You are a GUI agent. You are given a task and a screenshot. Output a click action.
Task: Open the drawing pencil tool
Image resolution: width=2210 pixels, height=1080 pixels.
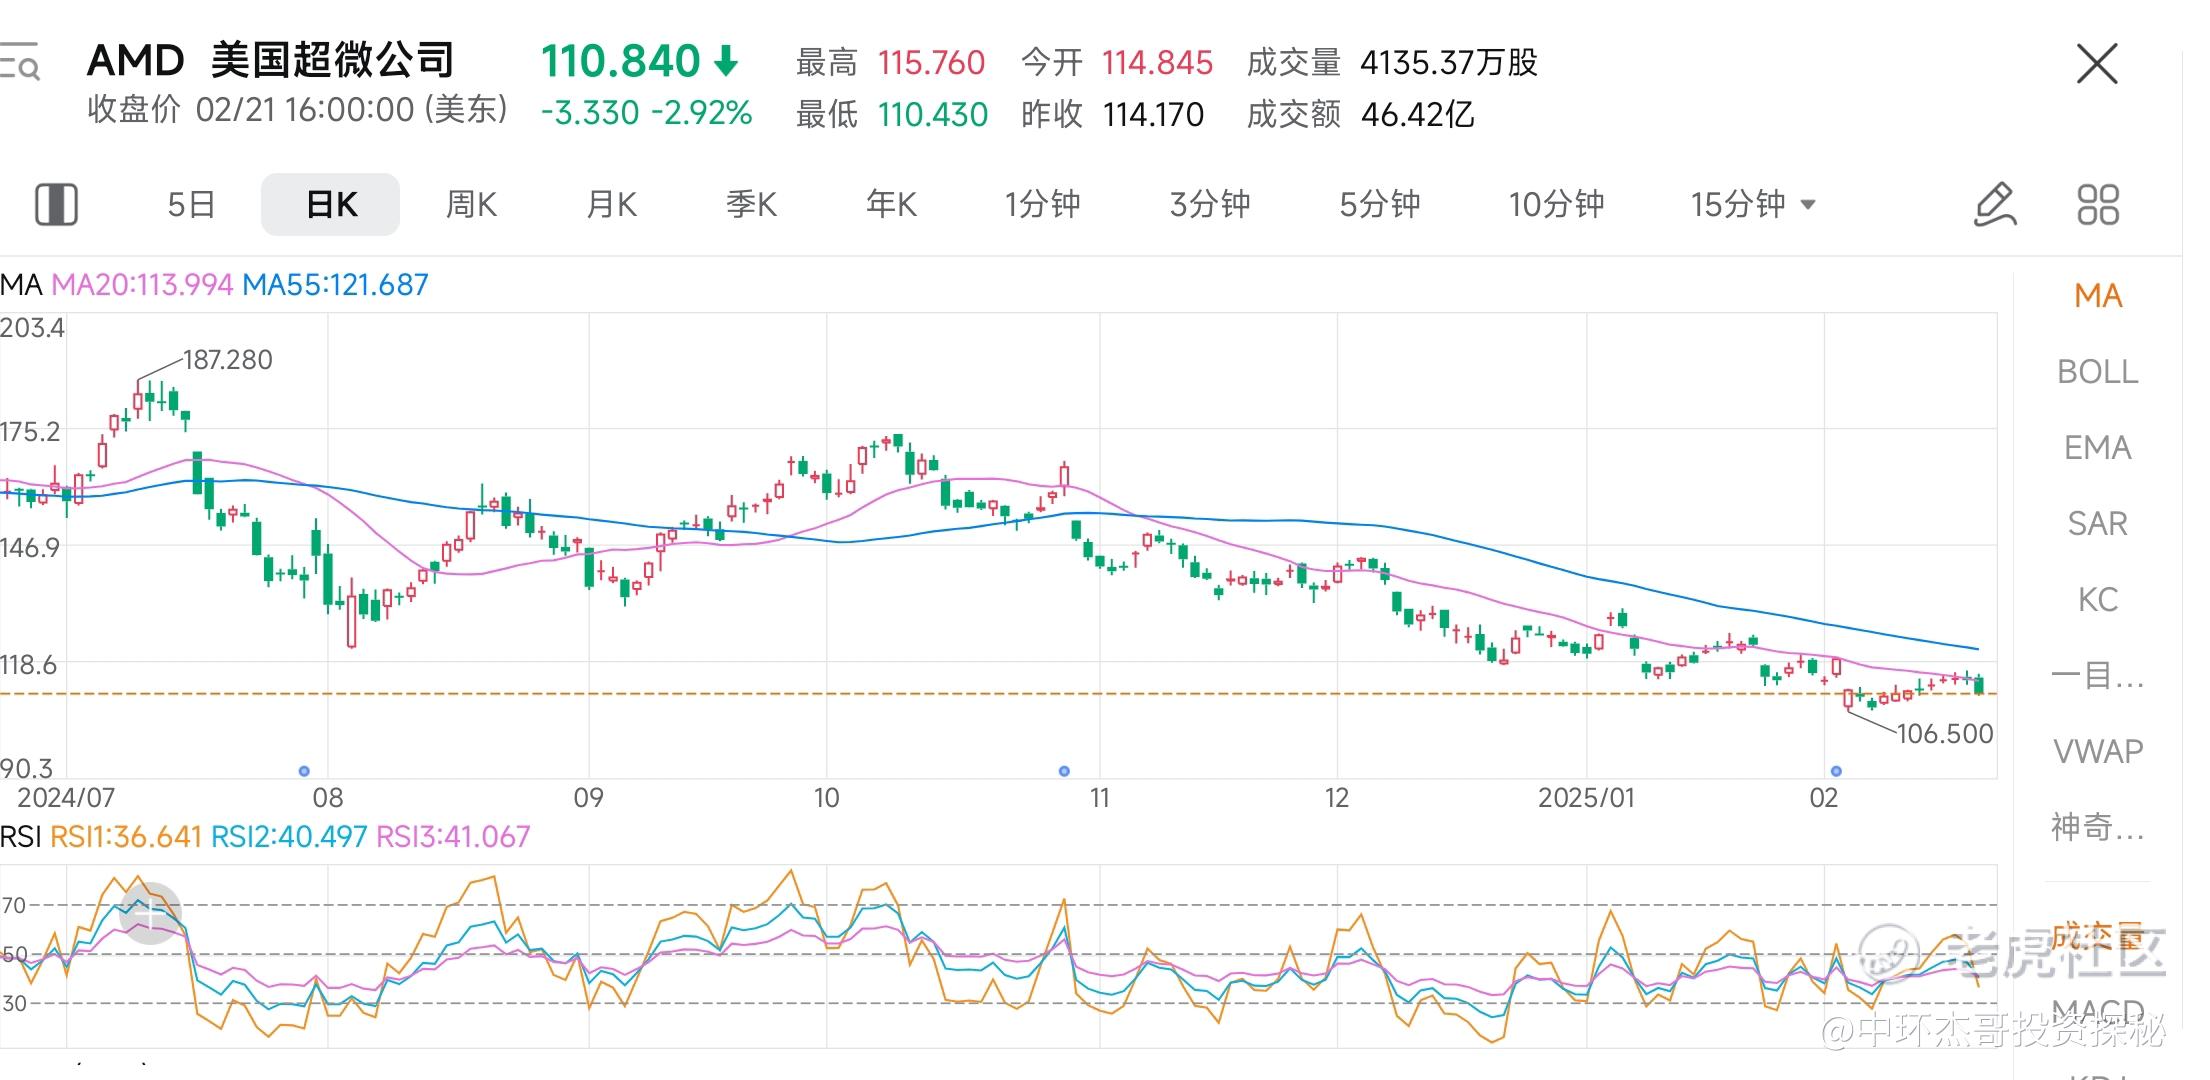[1995, 204]
